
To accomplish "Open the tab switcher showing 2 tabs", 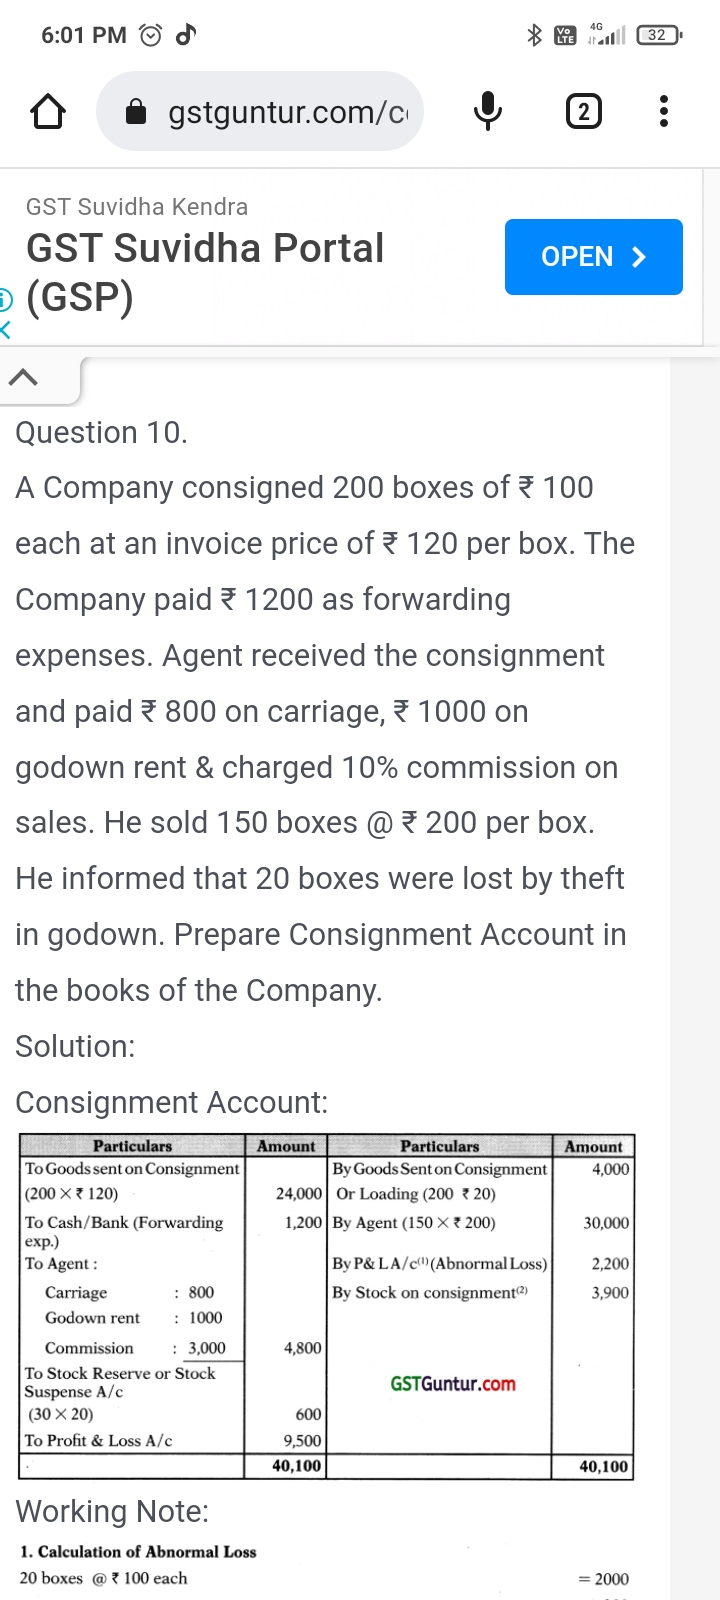I will click(584, 111).
